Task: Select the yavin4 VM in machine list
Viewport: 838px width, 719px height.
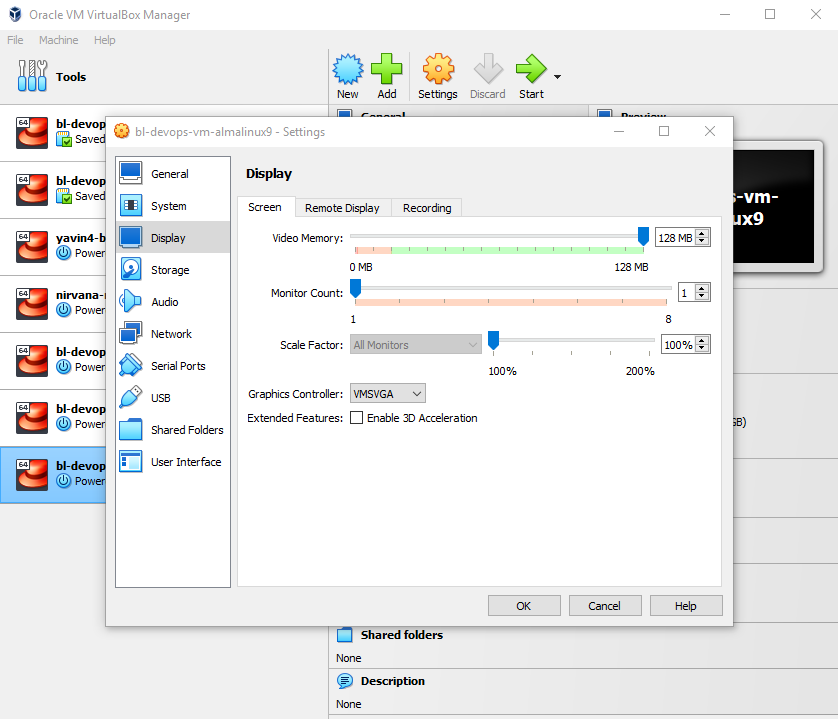Action: (53, 246)
